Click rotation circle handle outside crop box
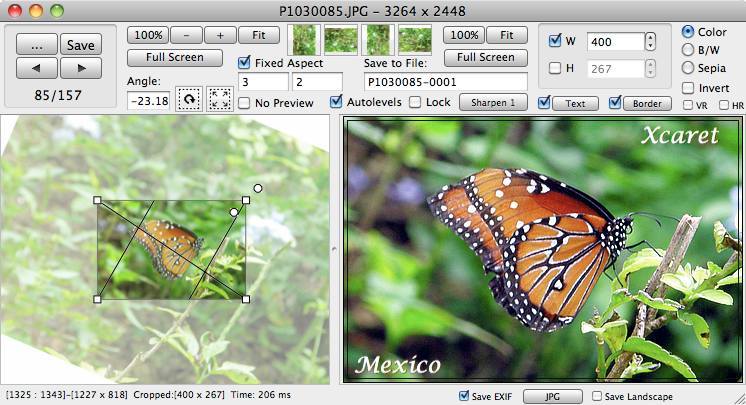746x405 pixels. point(258,188)
